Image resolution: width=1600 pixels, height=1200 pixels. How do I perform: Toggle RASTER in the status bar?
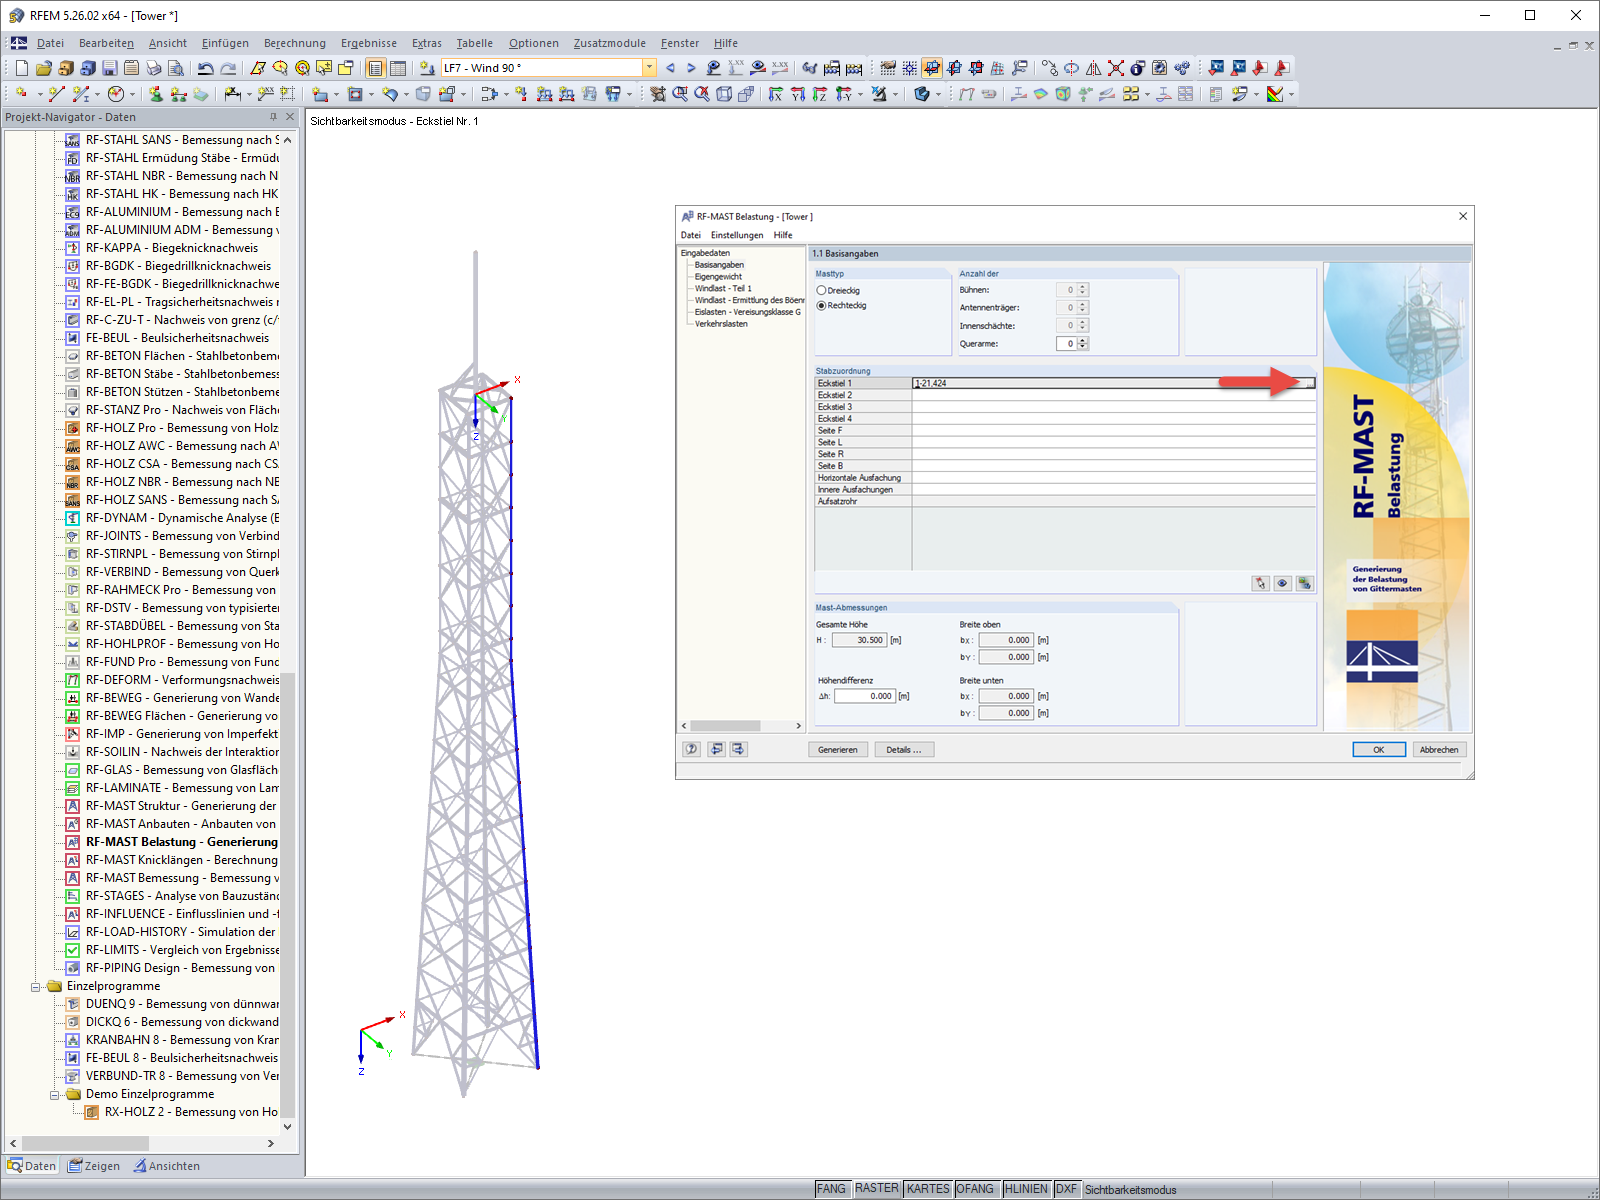coord(876,1188)
